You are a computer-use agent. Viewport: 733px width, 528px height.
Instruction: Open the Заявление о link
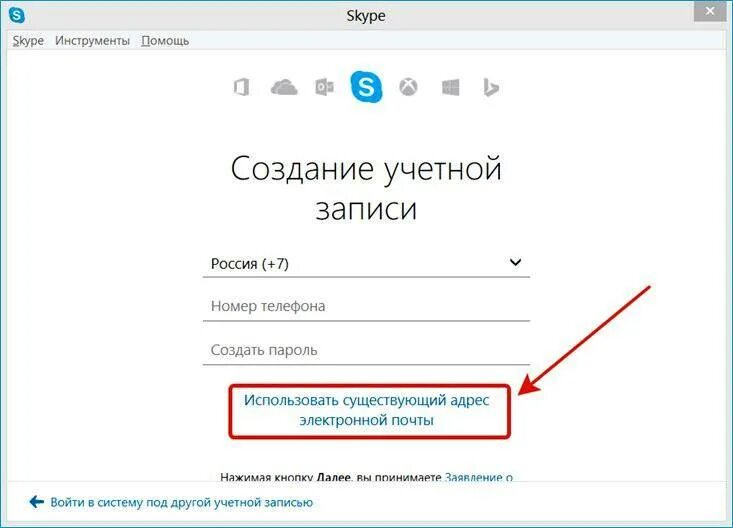479,477
